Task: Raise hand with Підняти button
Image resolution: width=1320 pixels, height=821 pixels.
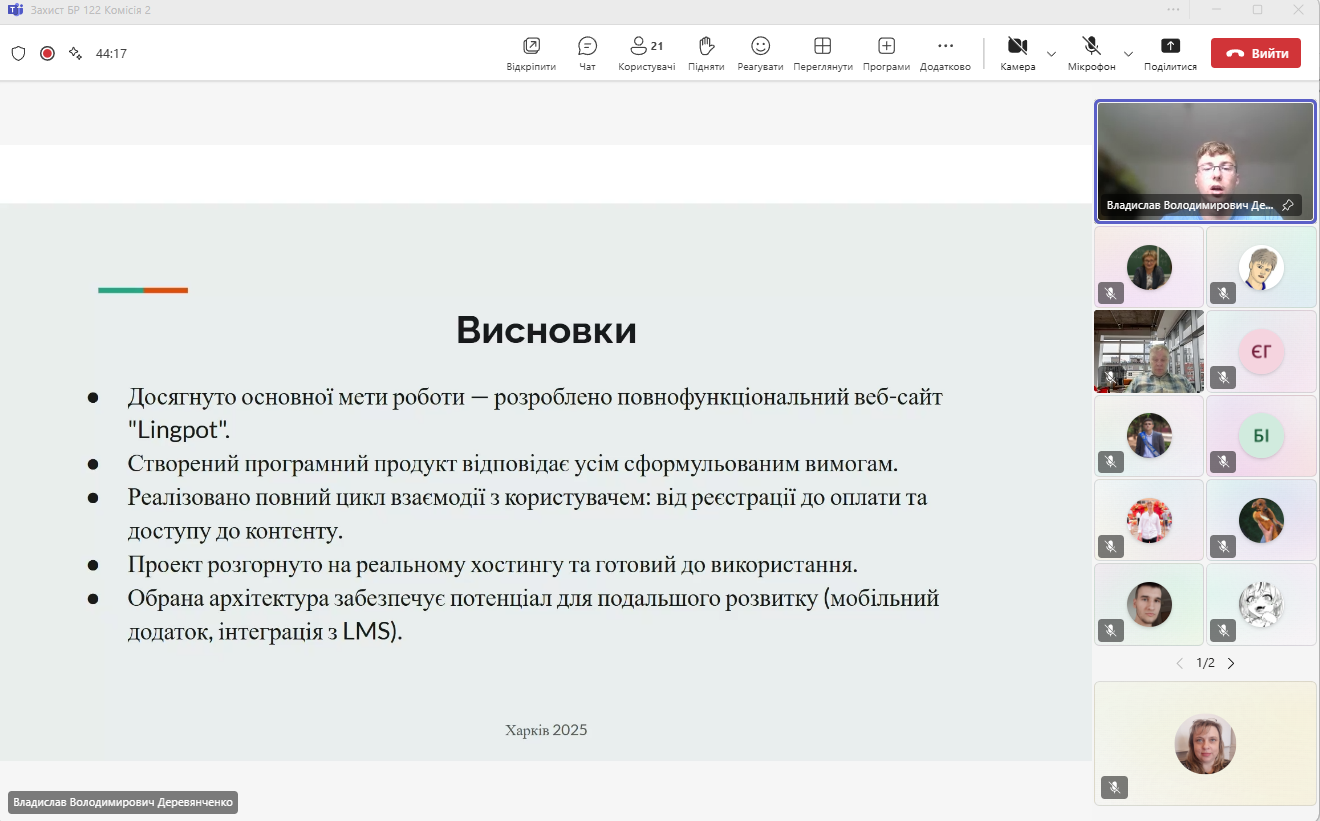Action: pos(706,54)
